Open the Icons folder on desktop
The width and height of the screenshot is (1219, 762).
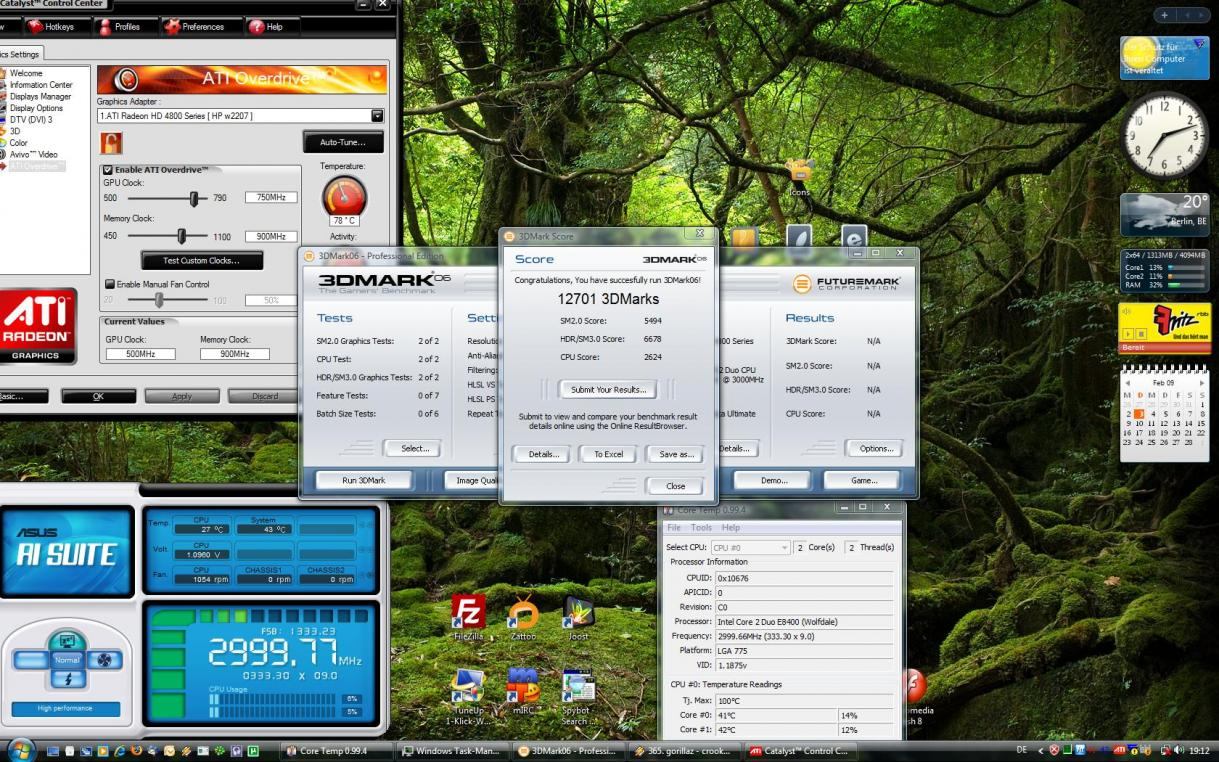[798, 178]
